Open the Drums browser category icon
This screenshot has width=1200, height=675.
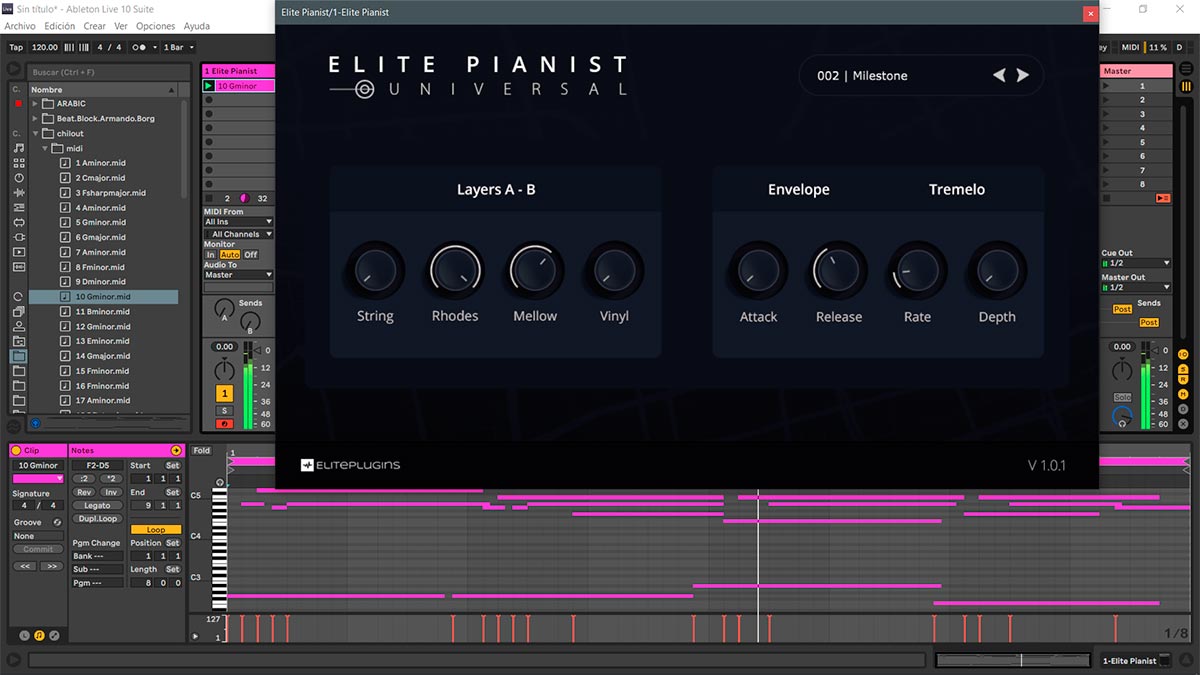coord(18,163)
